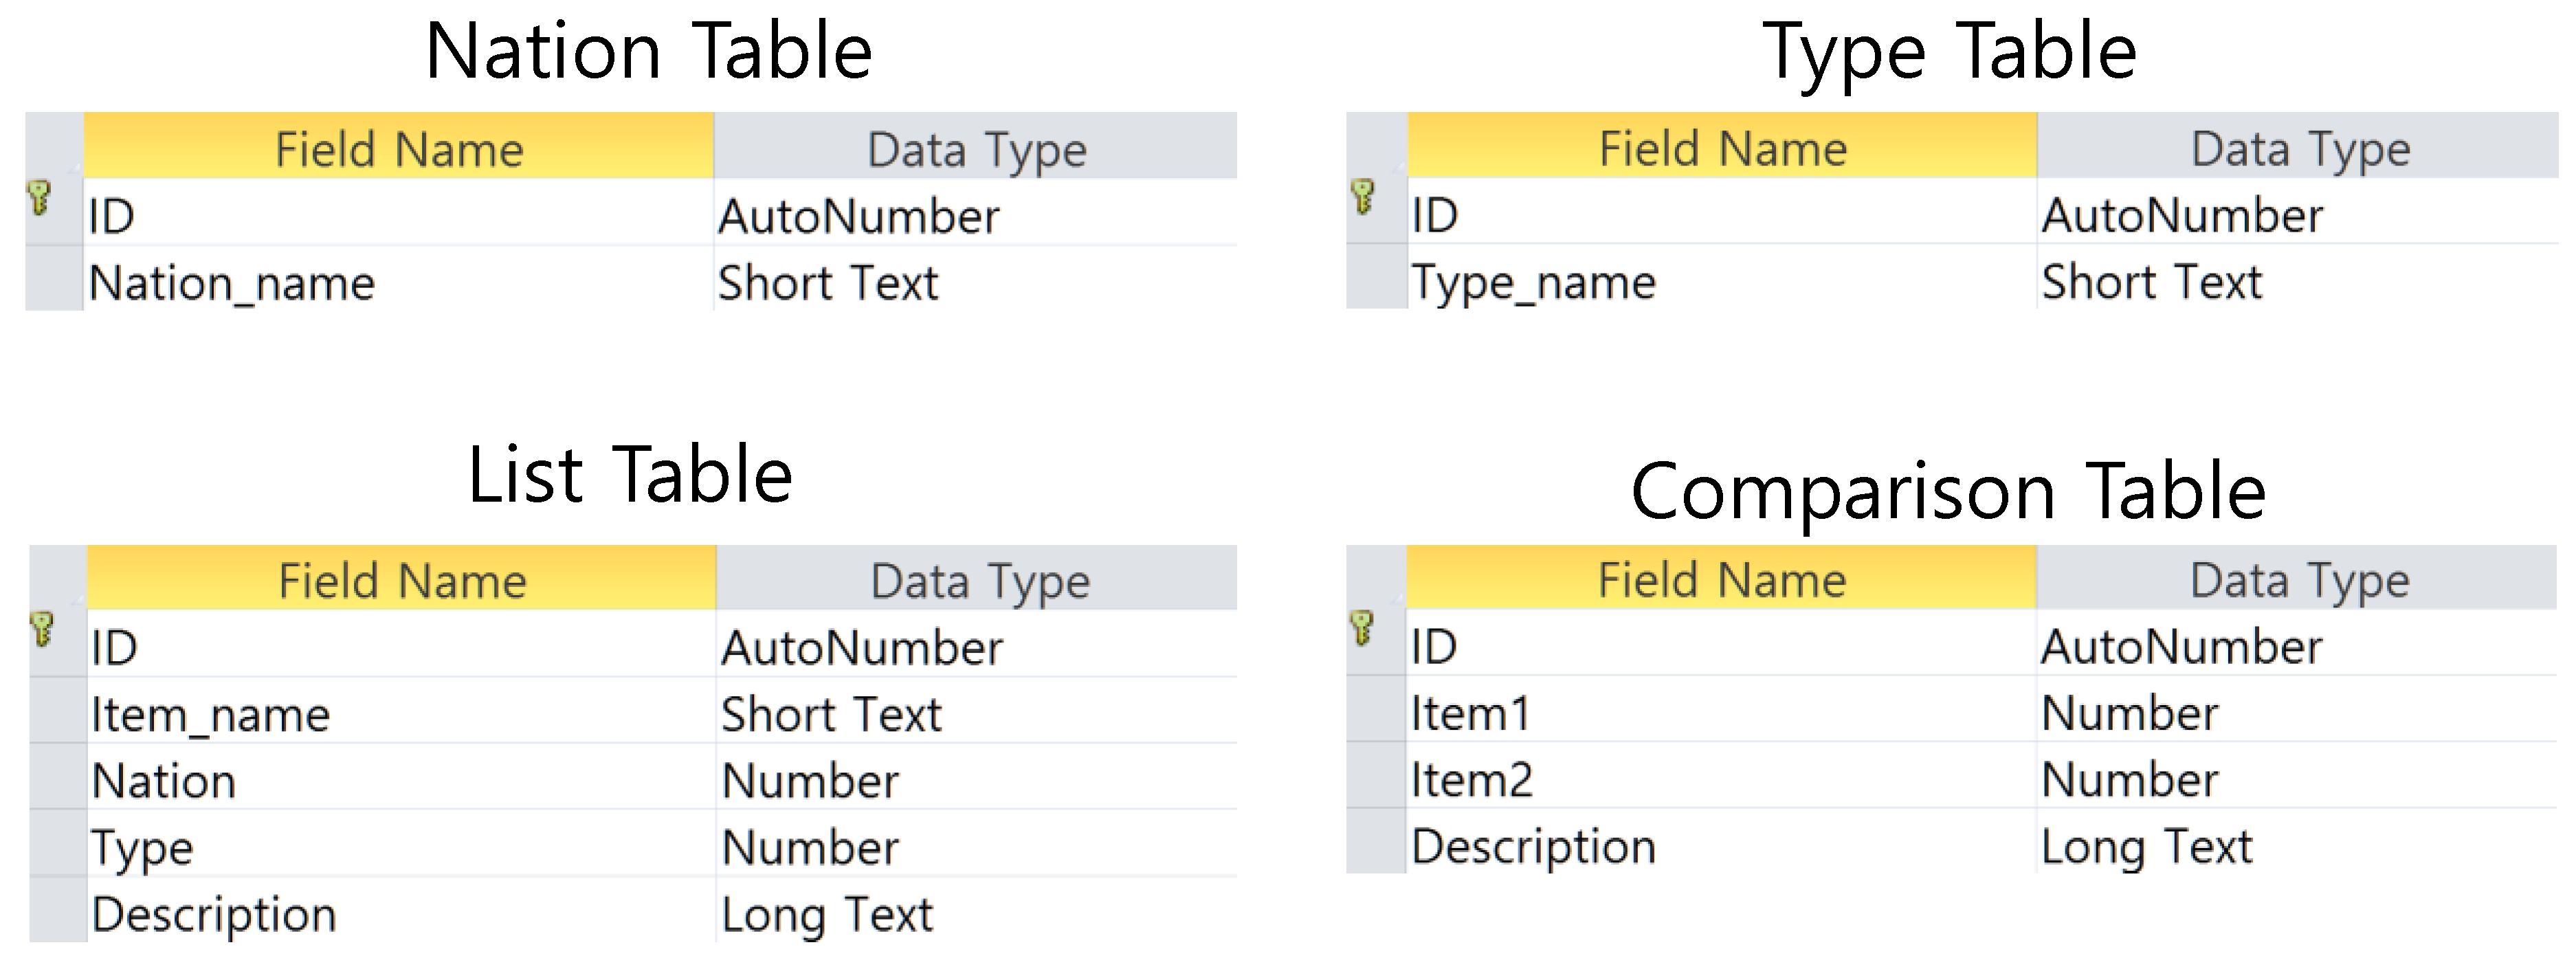Select Comparison Table's Data Type header
2576x958 pixels.
2297,577
